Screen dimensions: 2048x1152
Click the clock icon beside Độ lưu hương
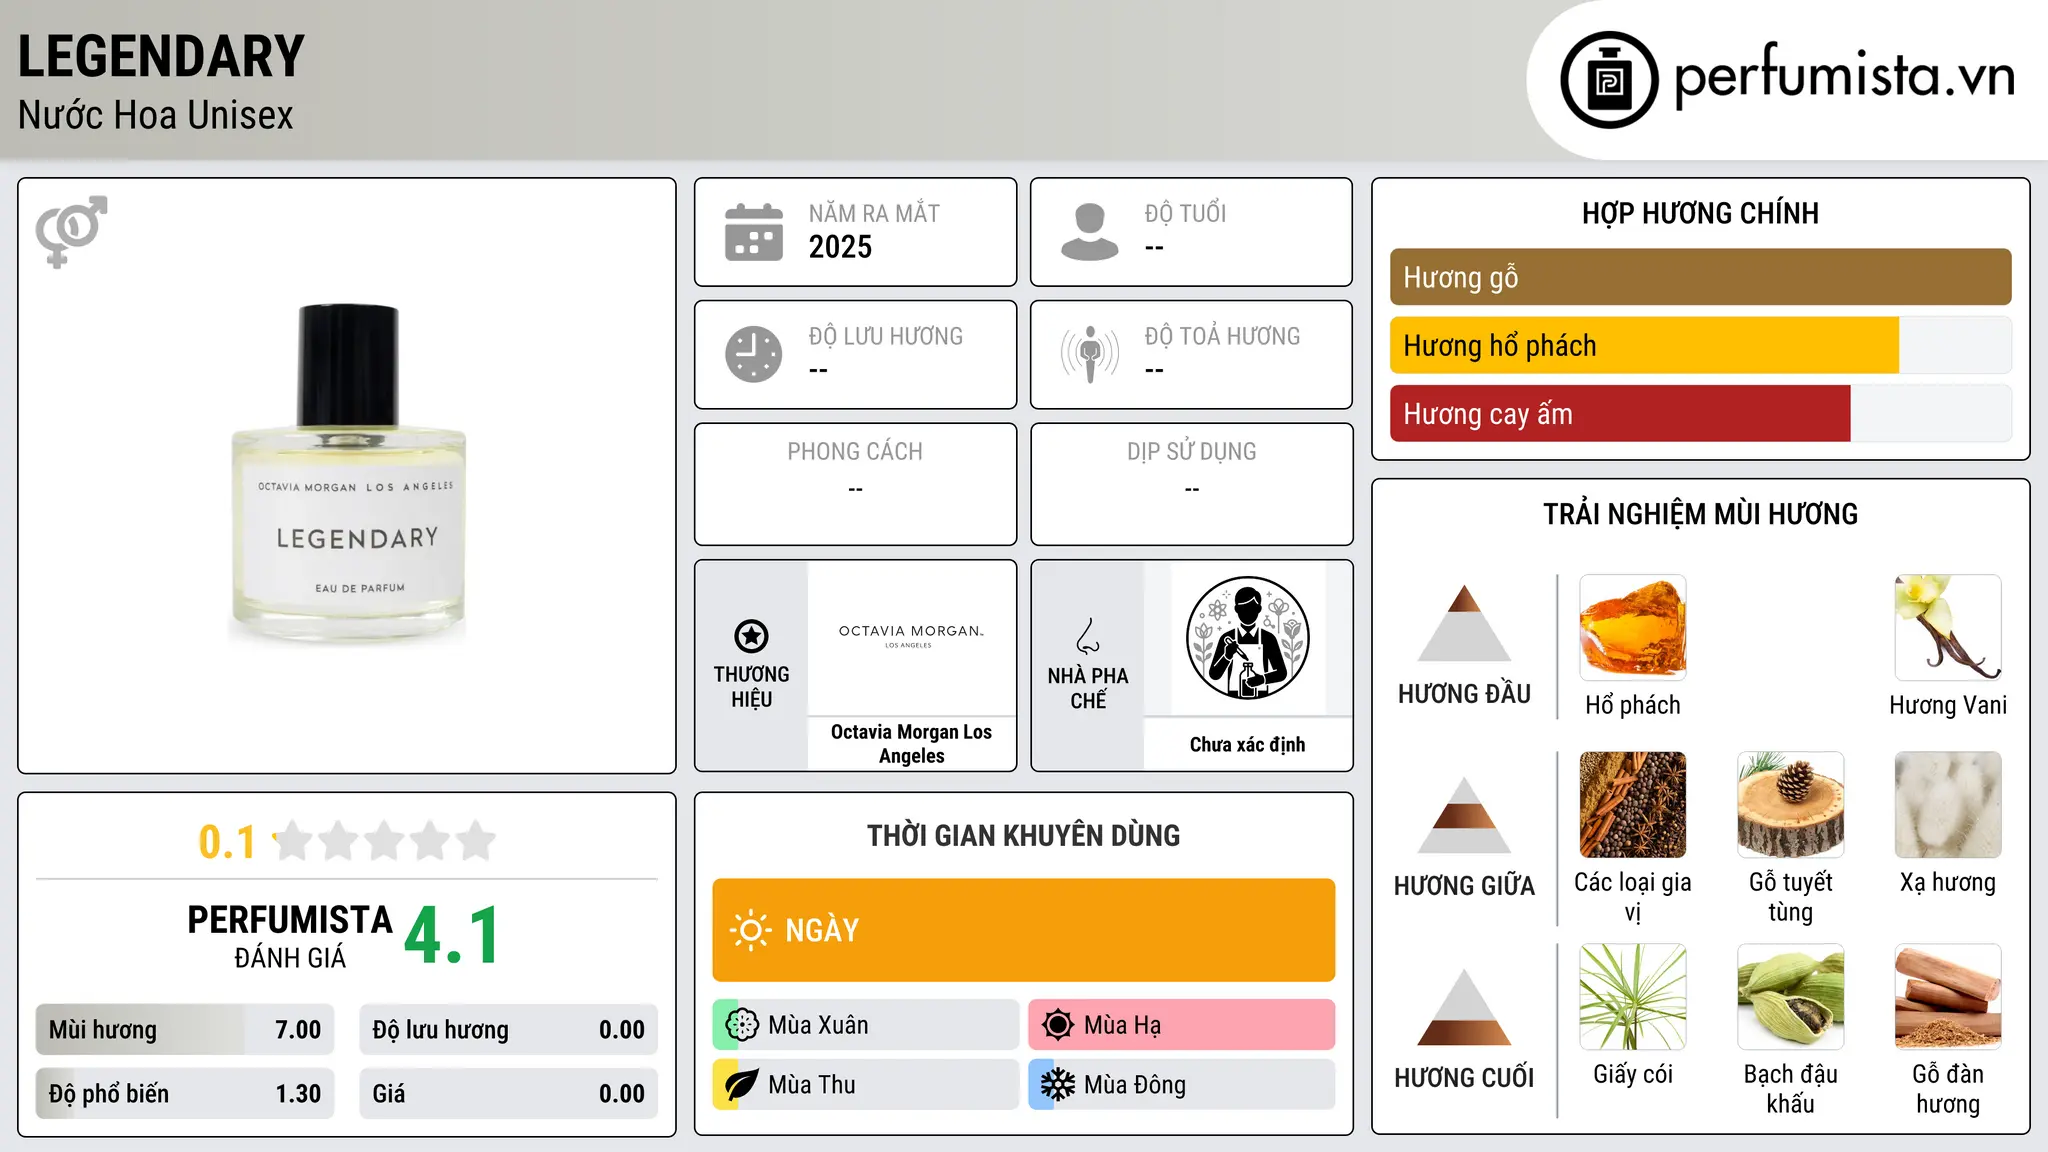[x=754, y=354]
